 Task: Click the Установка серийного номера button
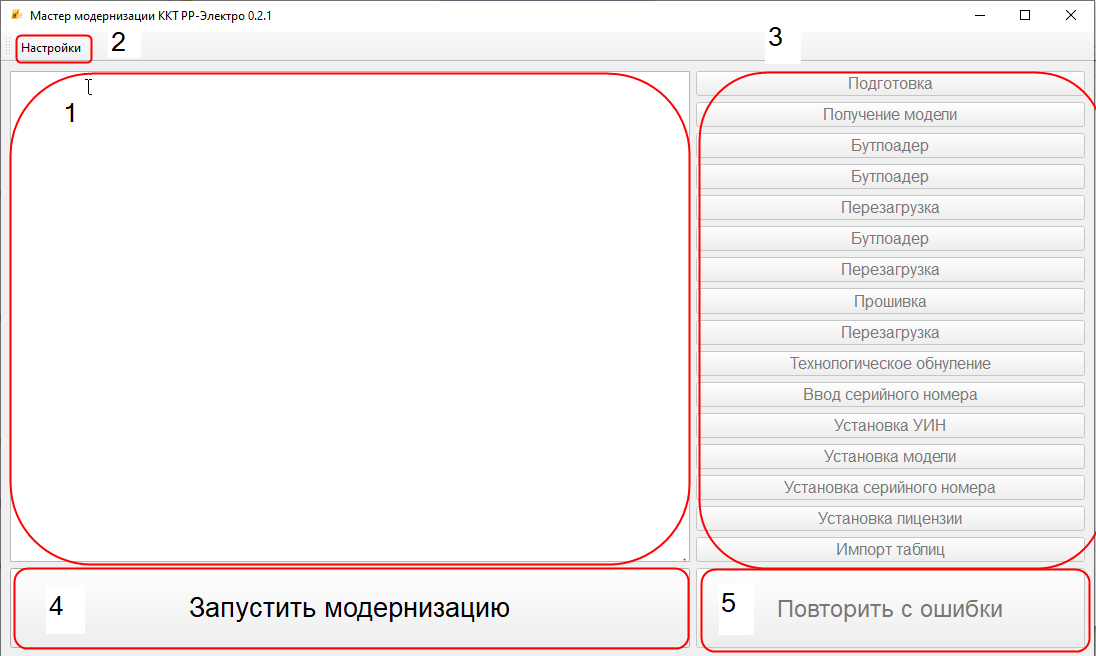[x=890, y=488]
